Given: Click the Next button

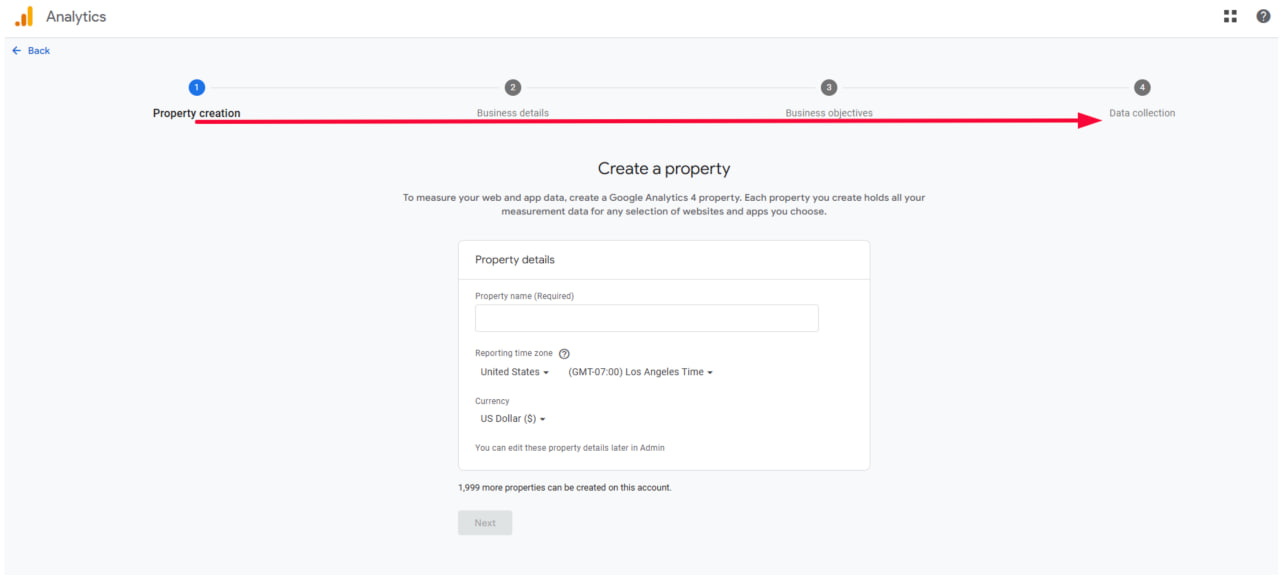Looking at the screenshot, I should click(x=485, y=523).
